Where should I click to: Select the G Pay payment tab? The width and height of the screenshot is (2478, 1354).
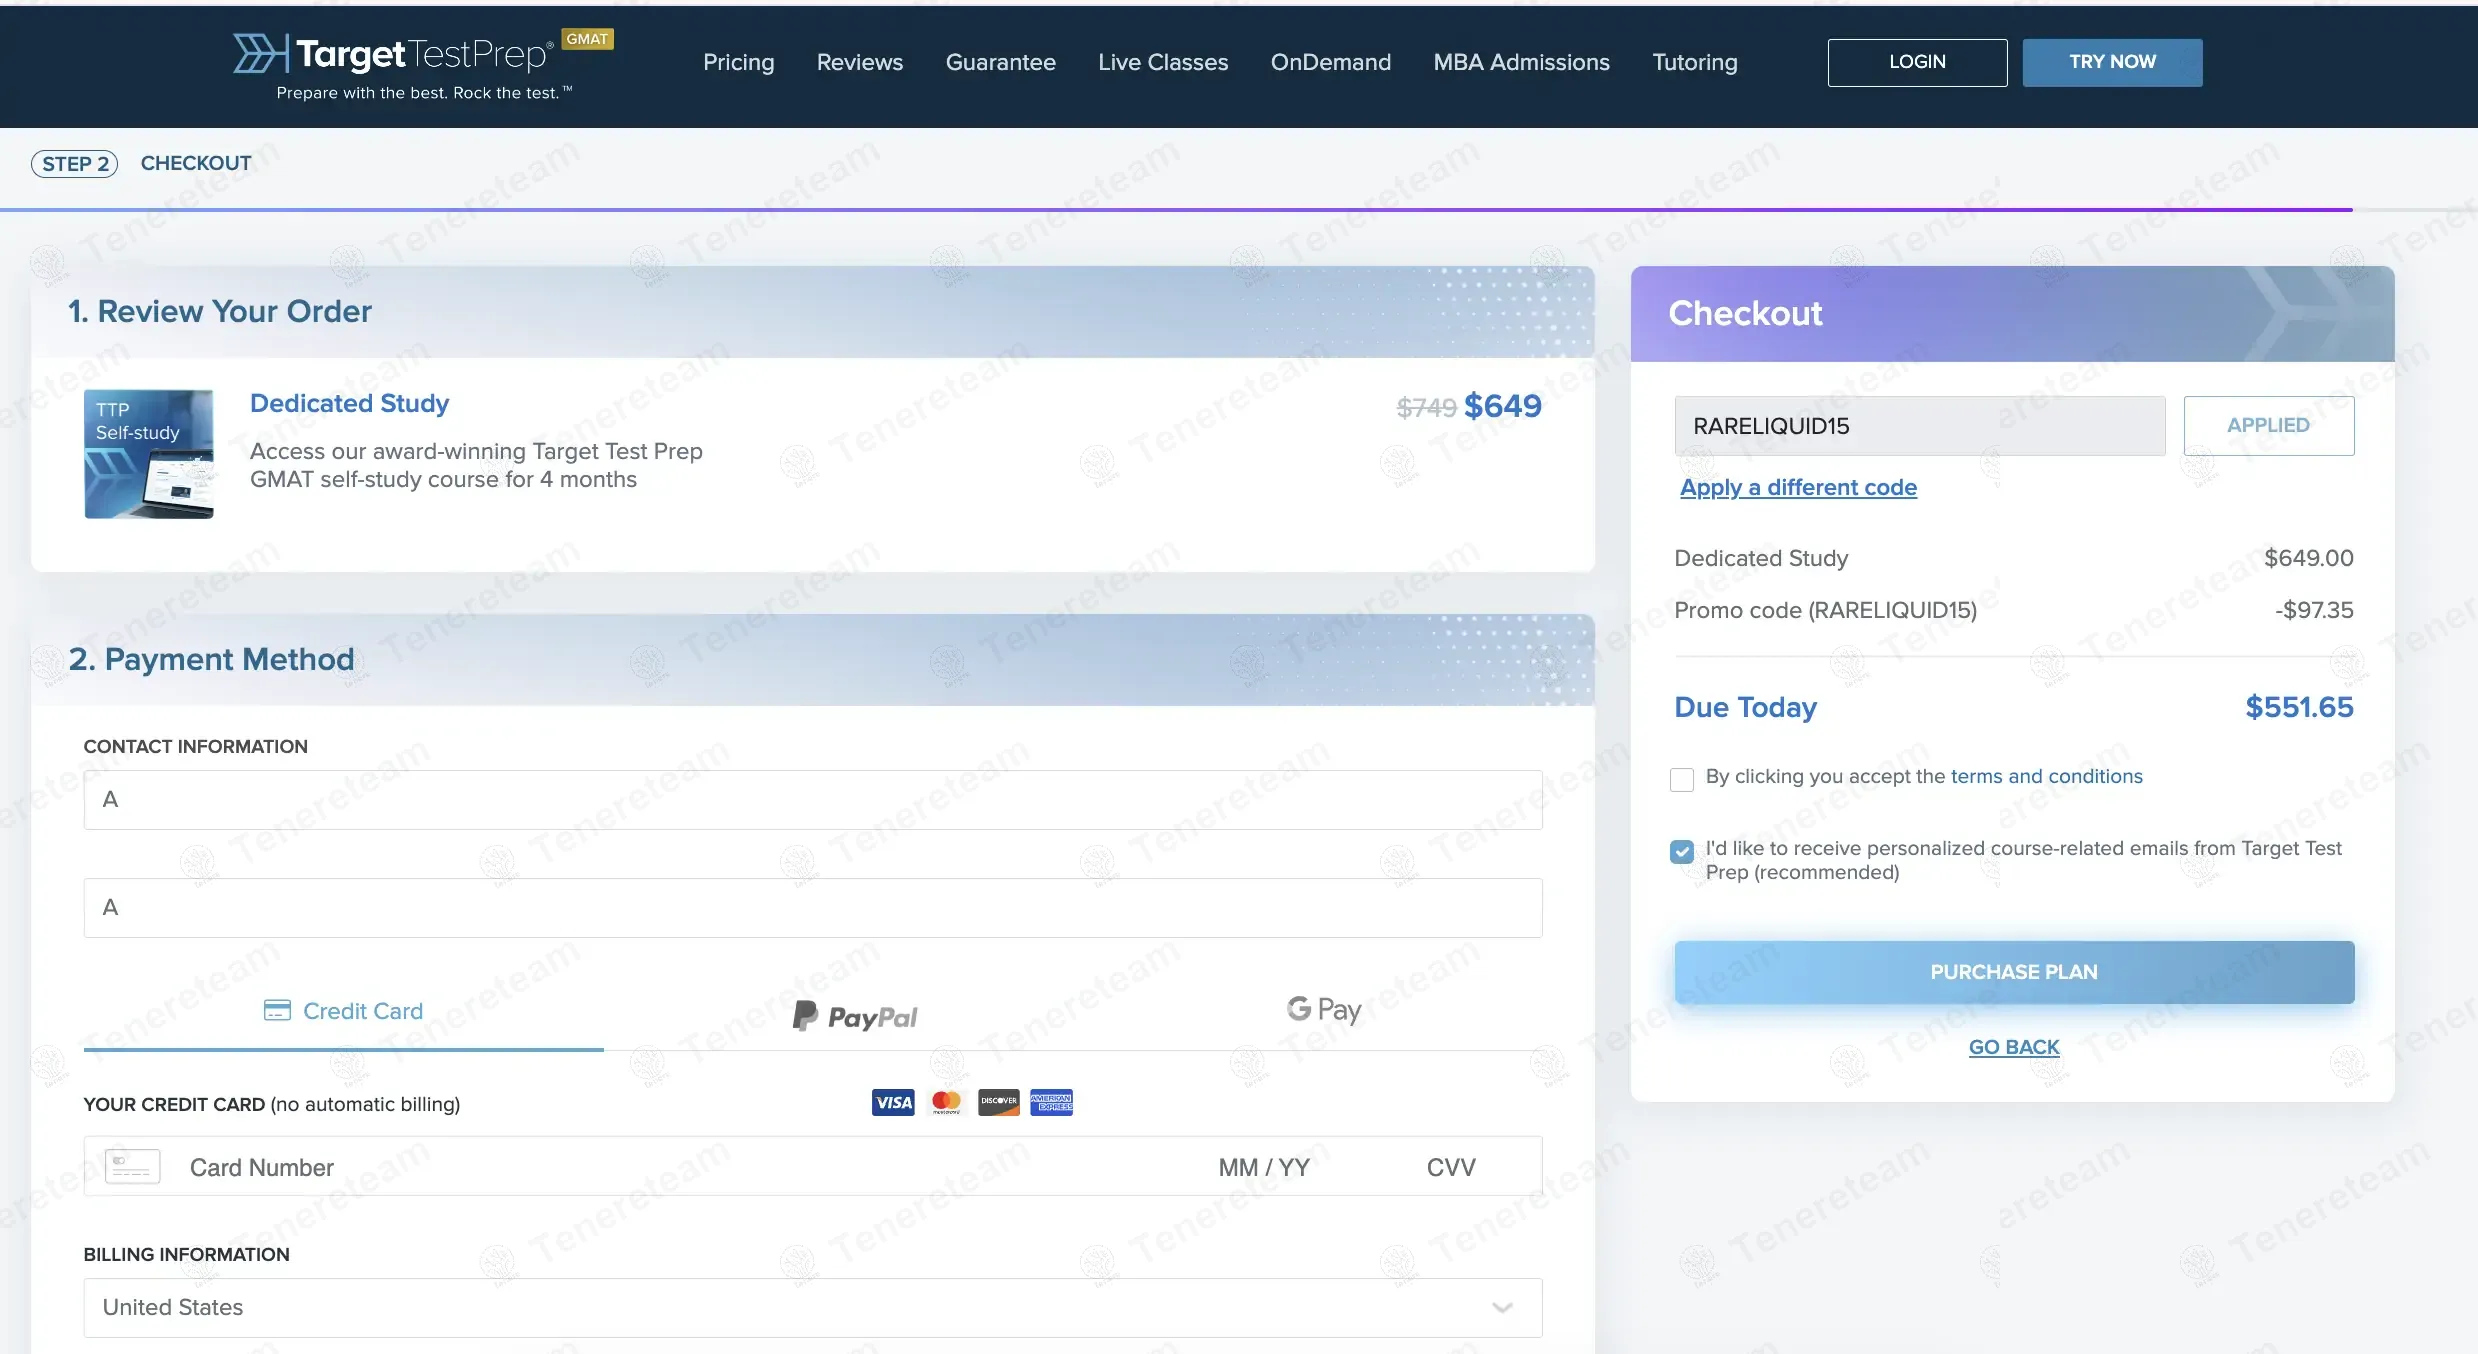1323,1010
